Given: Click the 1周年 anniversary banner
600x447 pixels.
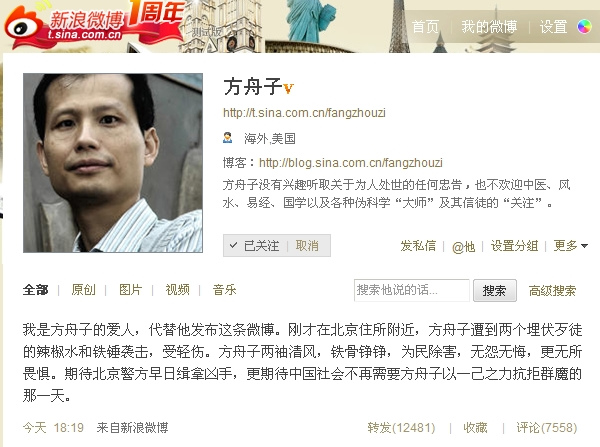Looking at the screenshot, I should pos(156,12).
